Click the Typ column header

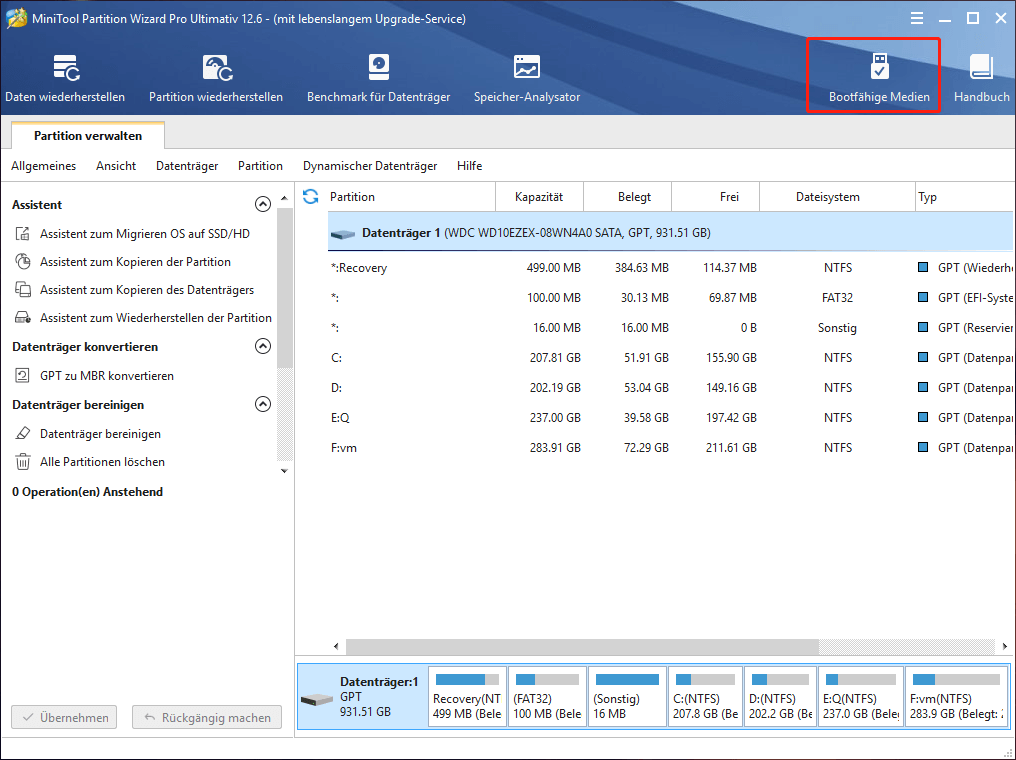965,197
